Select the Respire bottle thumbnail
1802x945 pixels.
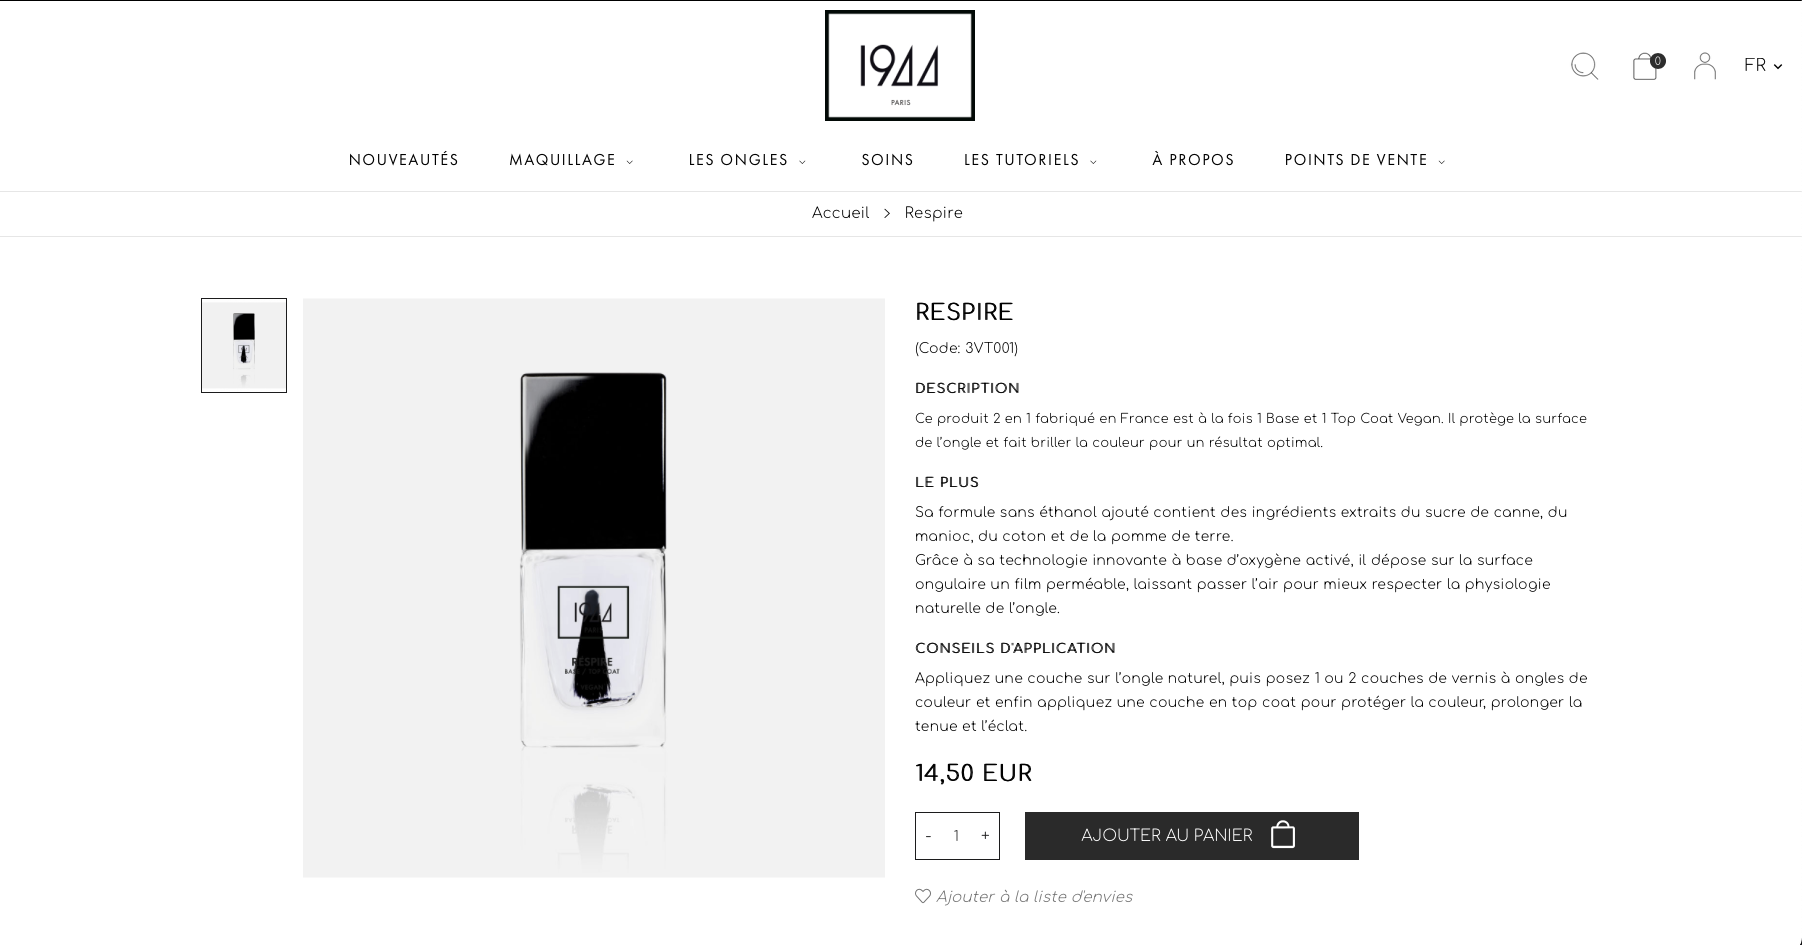[244, 345]
